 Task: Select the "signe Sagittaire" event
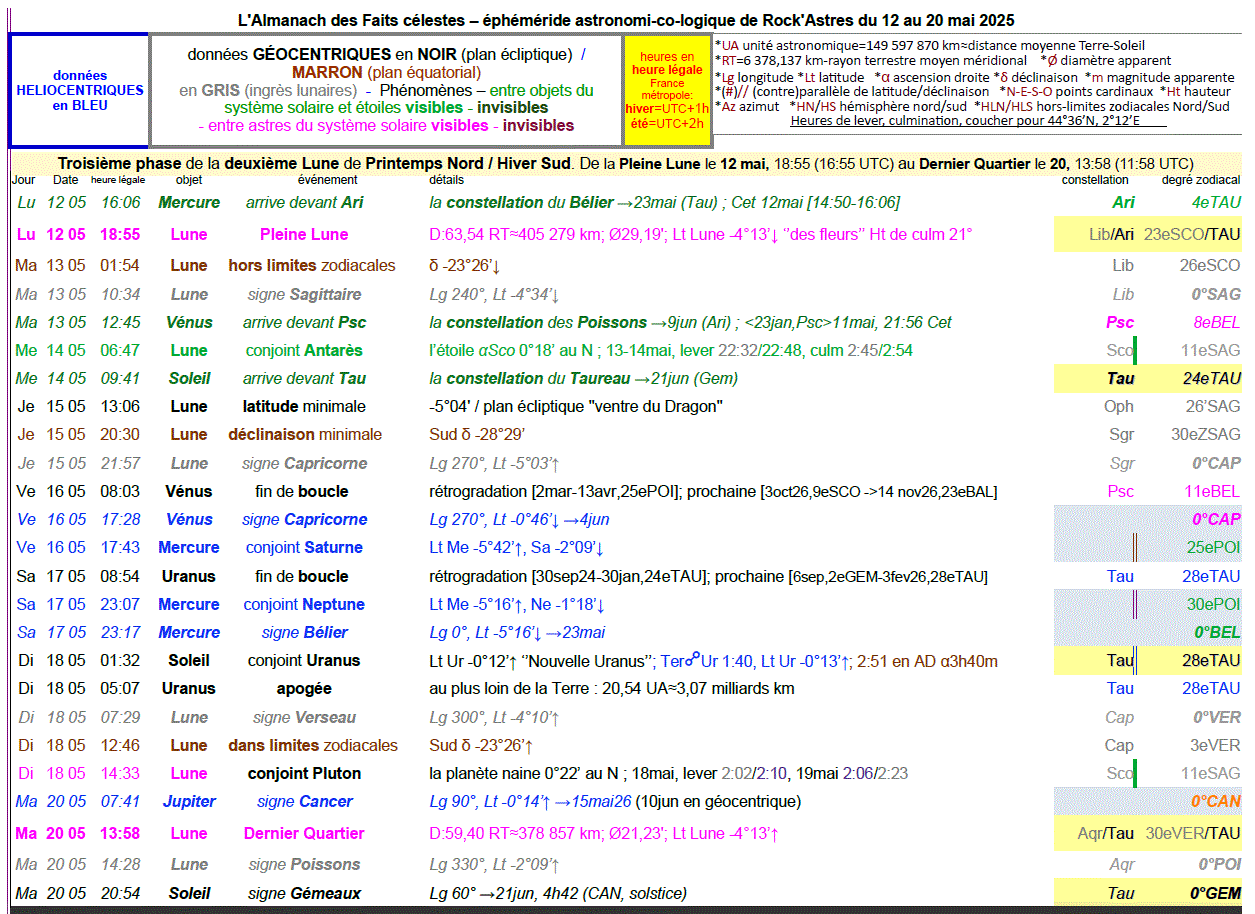305,294
